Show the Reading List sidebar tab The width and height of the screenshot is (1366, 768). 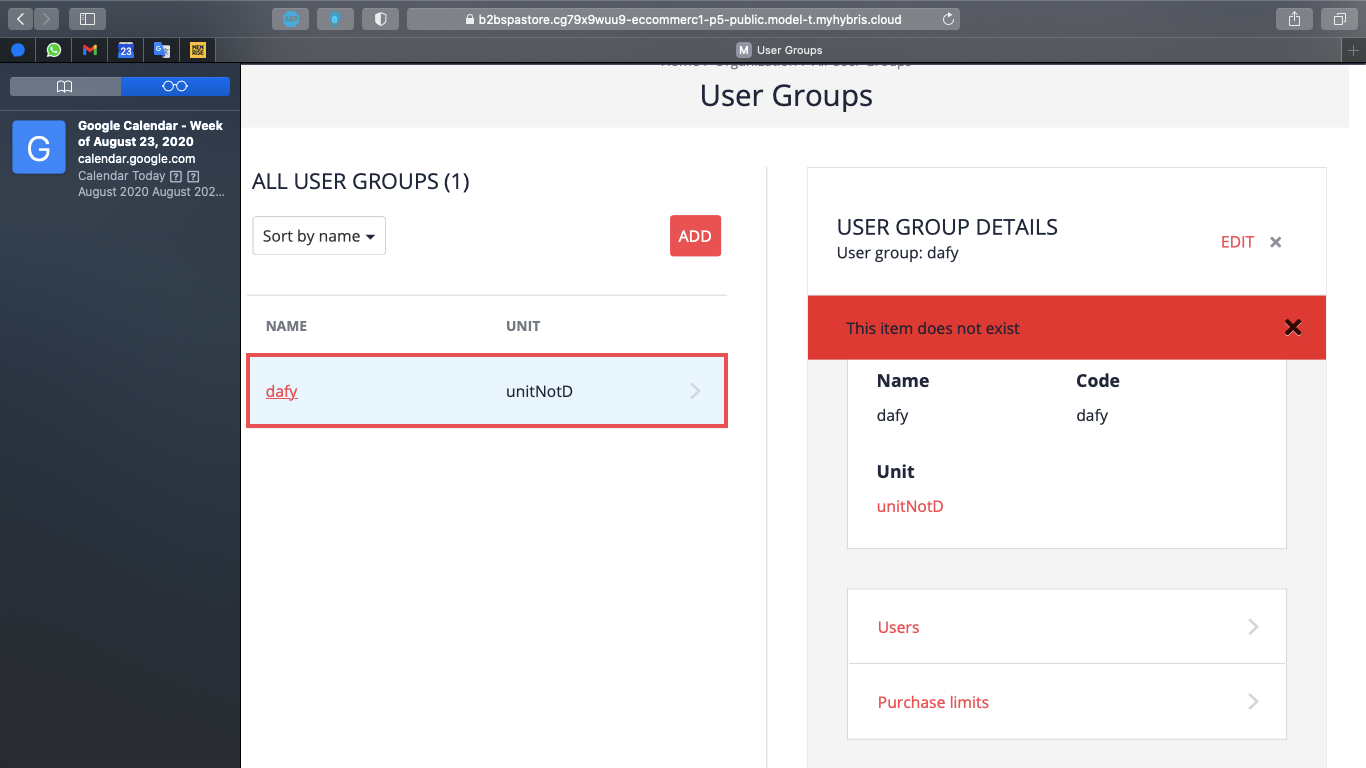175,87
